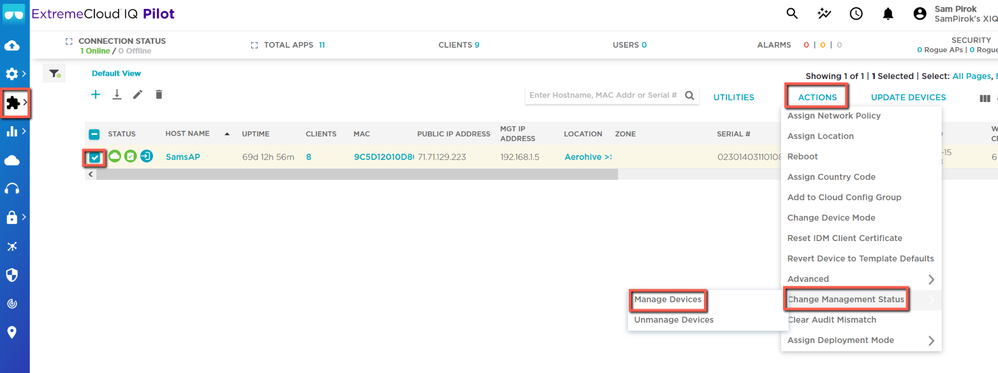This screenshot has width=998, height=373.
Task: Open the ACTIONS menu button
Action: point(817,97)
